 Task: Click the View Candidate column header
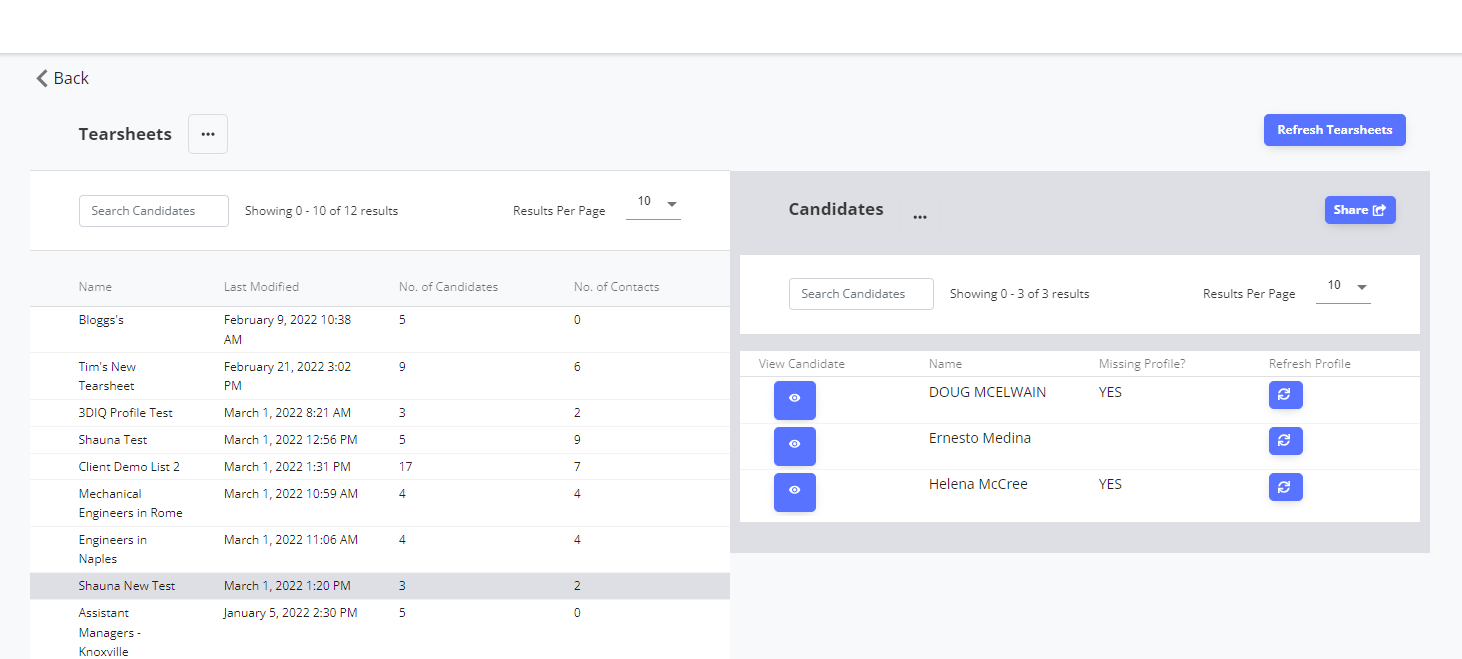pyautogui.click(x=802, y=364)
